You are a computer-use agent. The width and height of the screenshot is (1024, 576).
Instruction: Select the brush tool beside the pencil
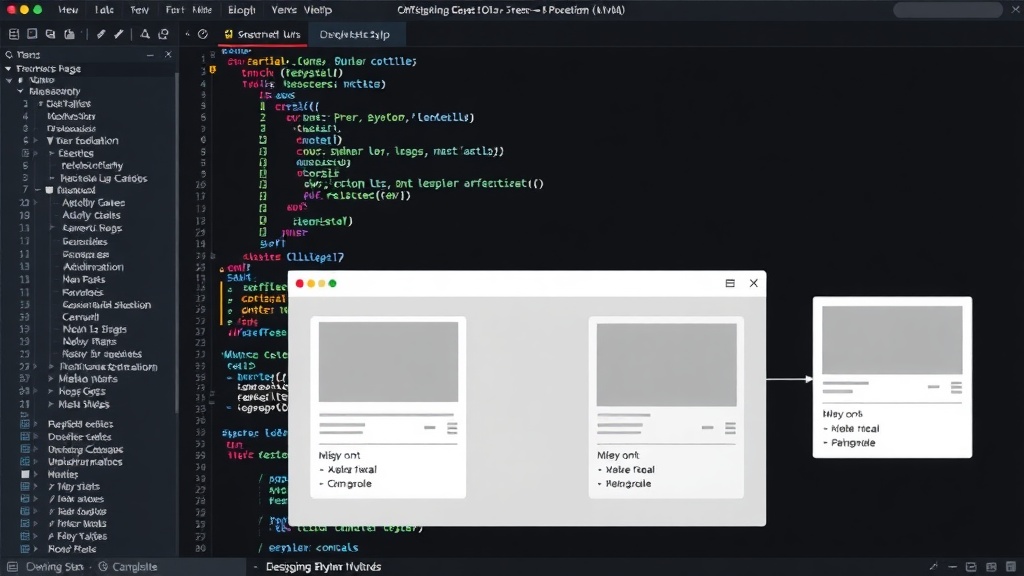pos(119,34)
